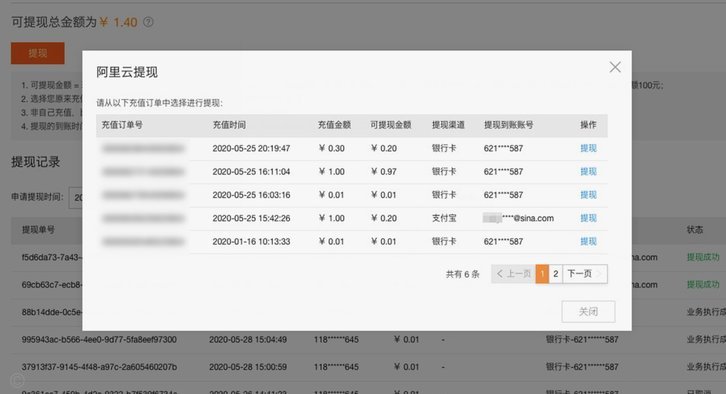The width and height of the screenshot is (726, 394).
Task: Go to page 2 of recharge orders
Action: (x=556, y=274)
